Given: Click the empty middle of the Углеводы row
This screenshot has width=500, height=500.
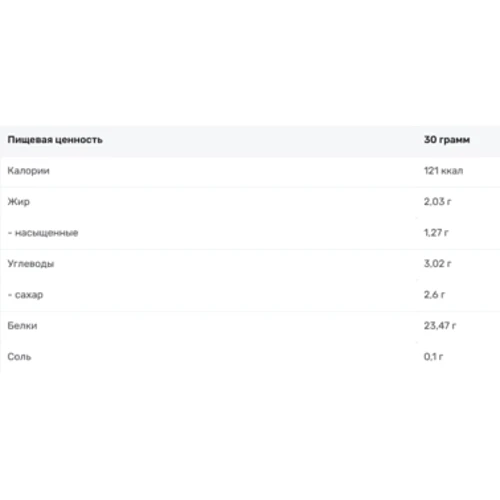Looking at the screenshot, I should 233,264.
